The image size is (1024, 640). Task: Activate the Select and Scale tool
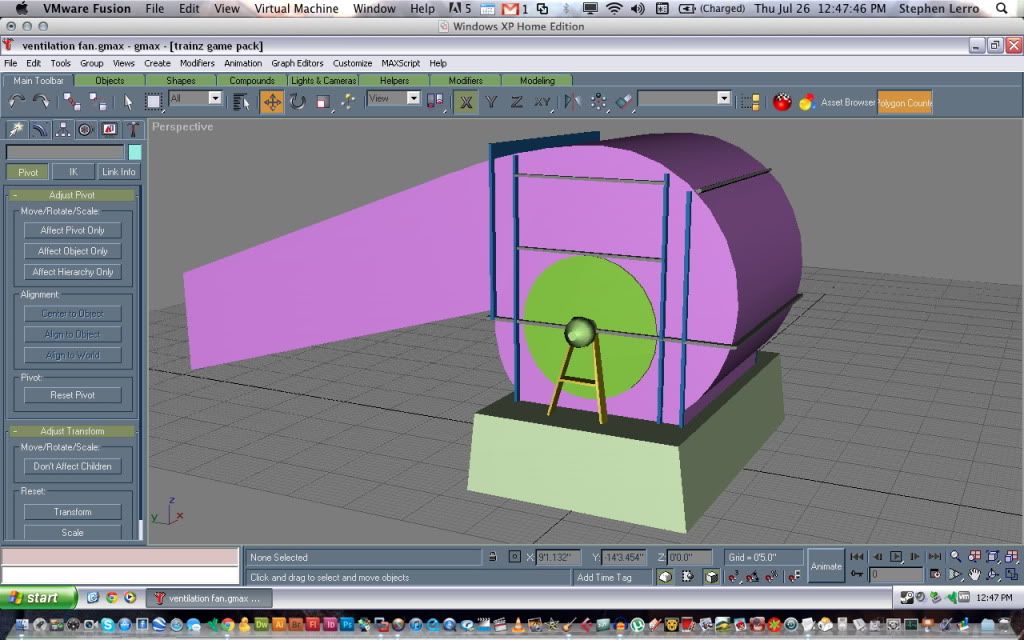pos(323,102)
